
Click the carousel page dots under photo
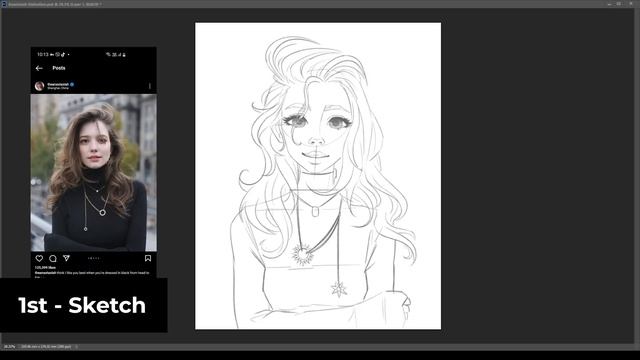tap(93, 258)
